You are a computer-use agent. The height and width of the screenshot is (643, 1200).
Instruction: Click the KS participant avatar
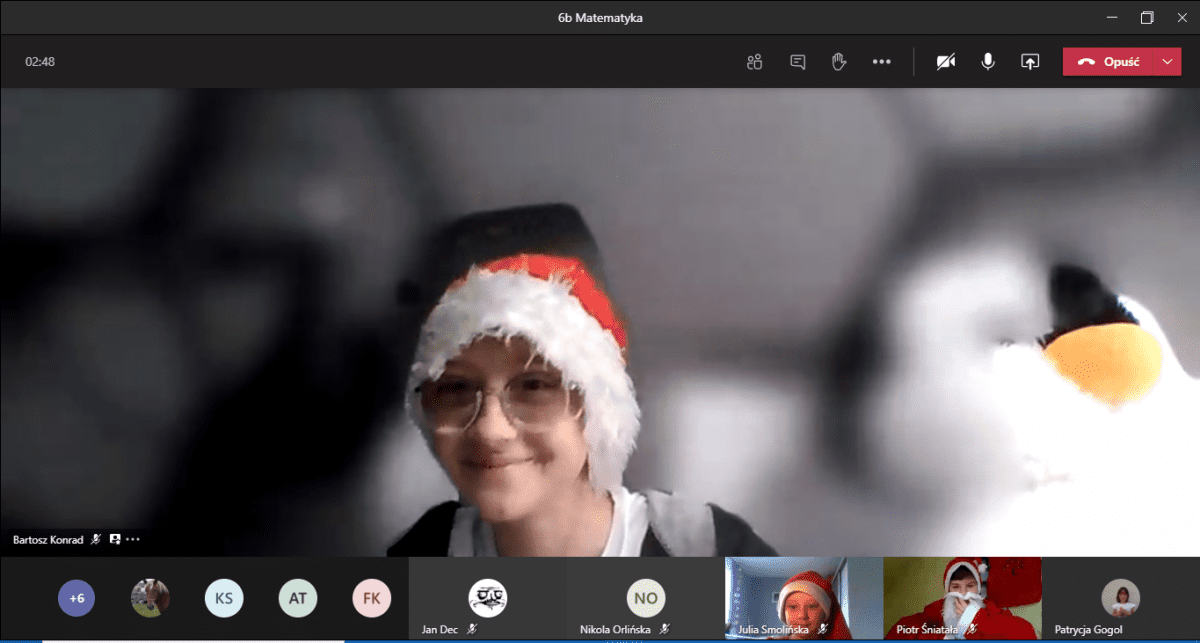pos(224,599)
